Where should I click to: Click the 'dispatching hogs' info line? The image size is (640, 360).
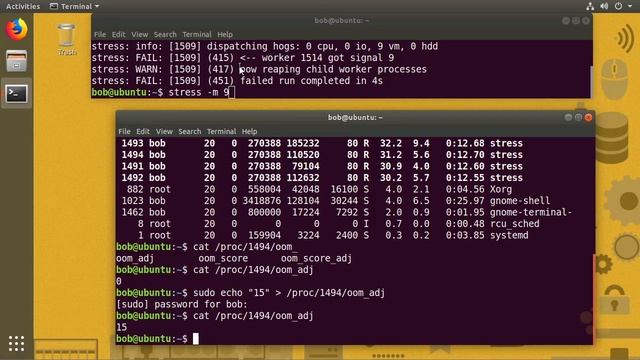click(264, 46)
